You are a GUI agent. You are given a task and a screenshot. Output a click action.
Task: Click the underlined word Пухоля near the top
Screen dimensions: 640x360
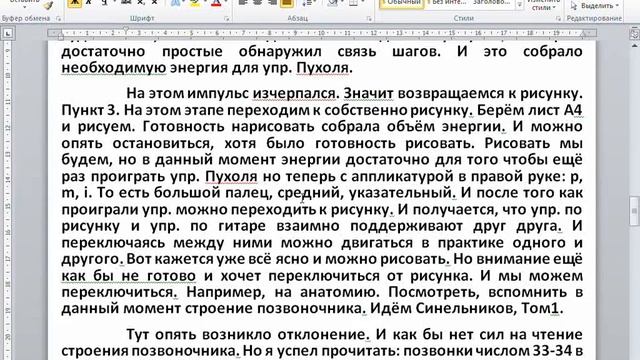[x=322, y=68]
